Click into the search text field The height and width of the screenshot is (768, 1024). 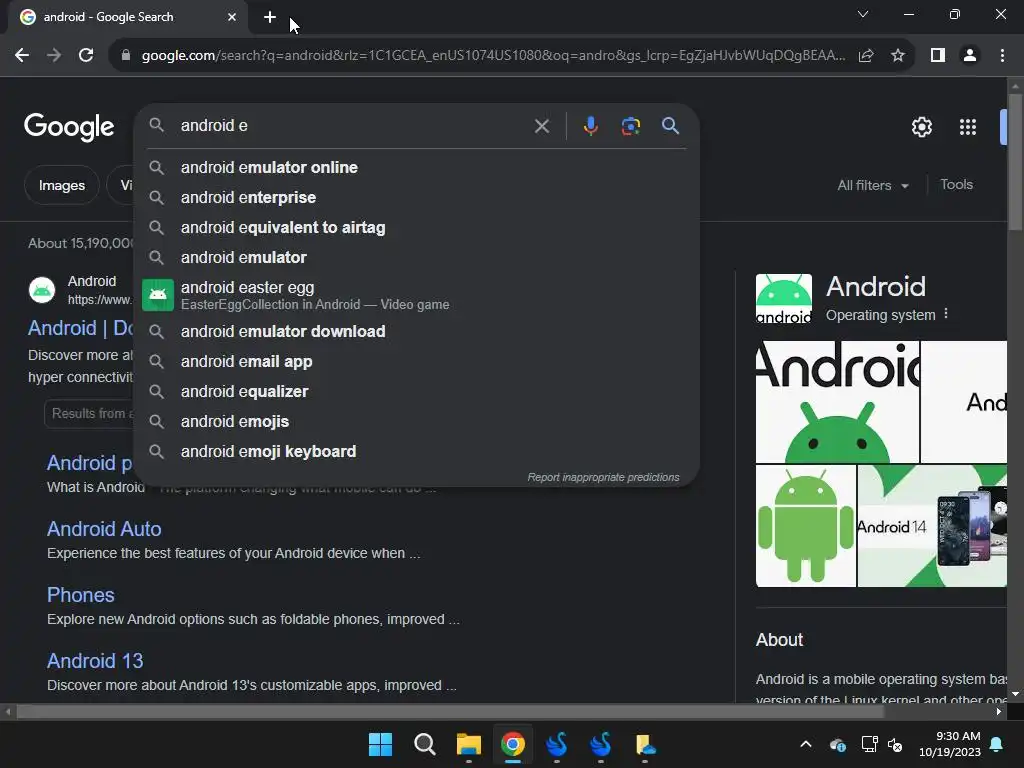click(353, 125)
